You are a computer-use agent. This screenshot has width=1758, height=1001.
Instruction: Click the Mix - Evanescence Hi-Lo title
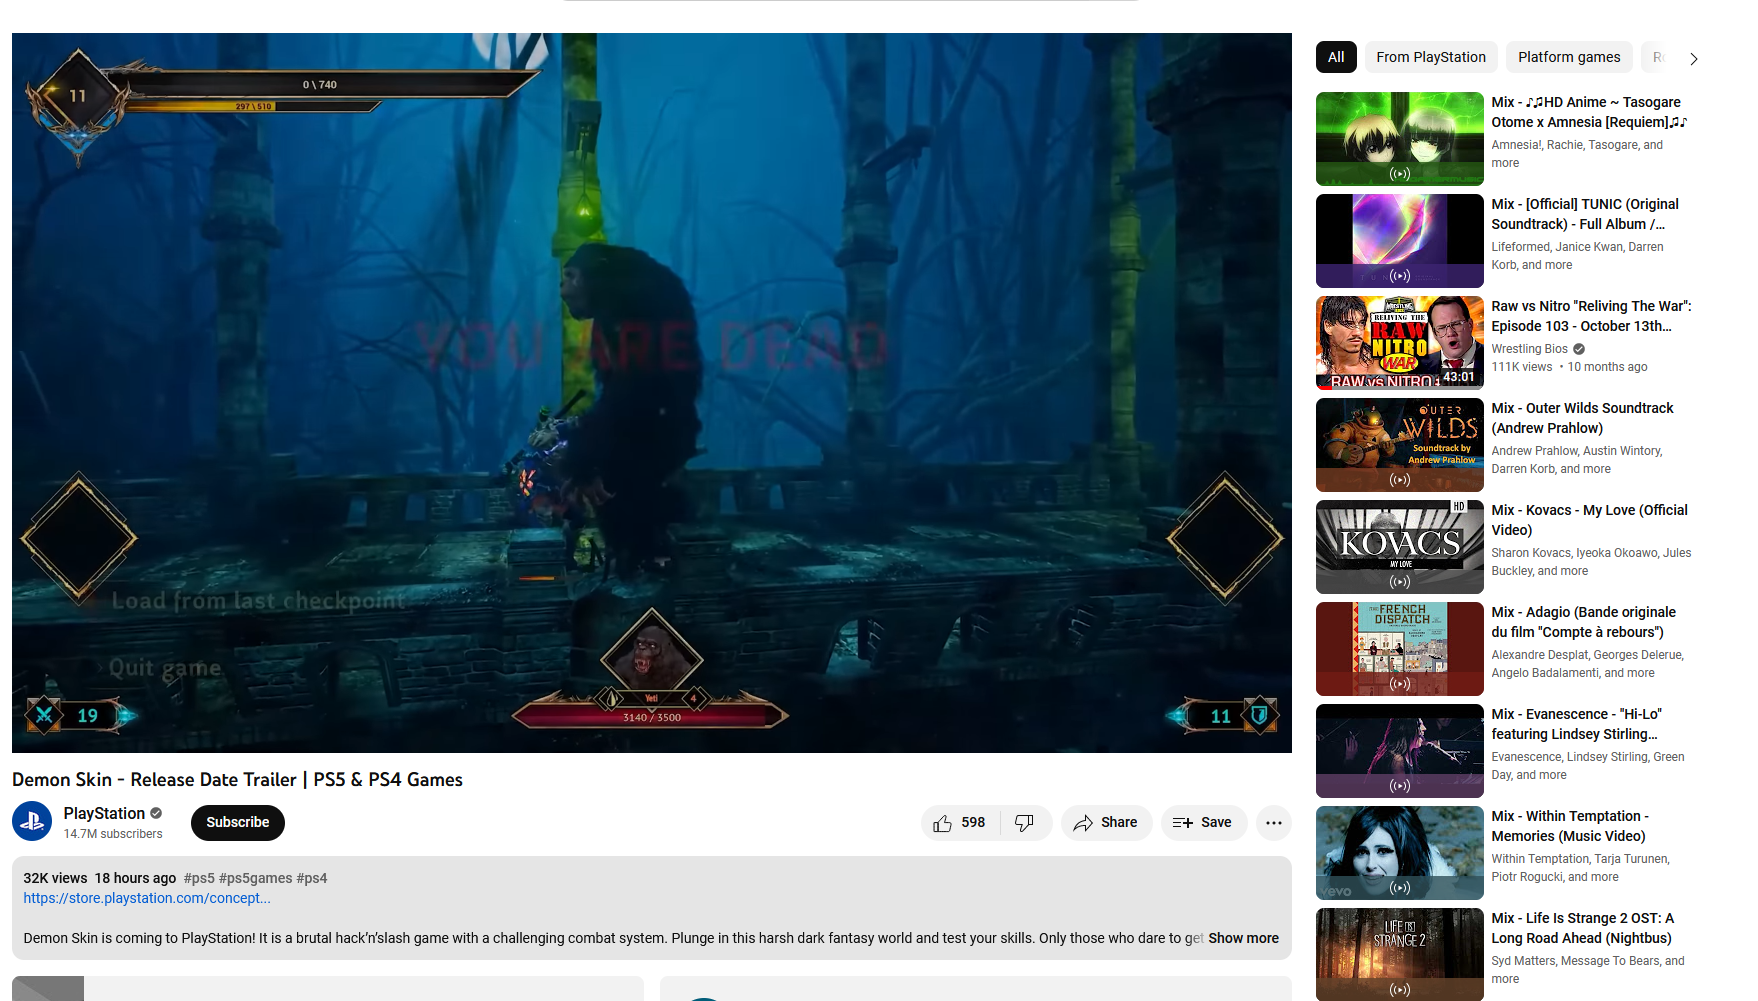(1576, 724)
